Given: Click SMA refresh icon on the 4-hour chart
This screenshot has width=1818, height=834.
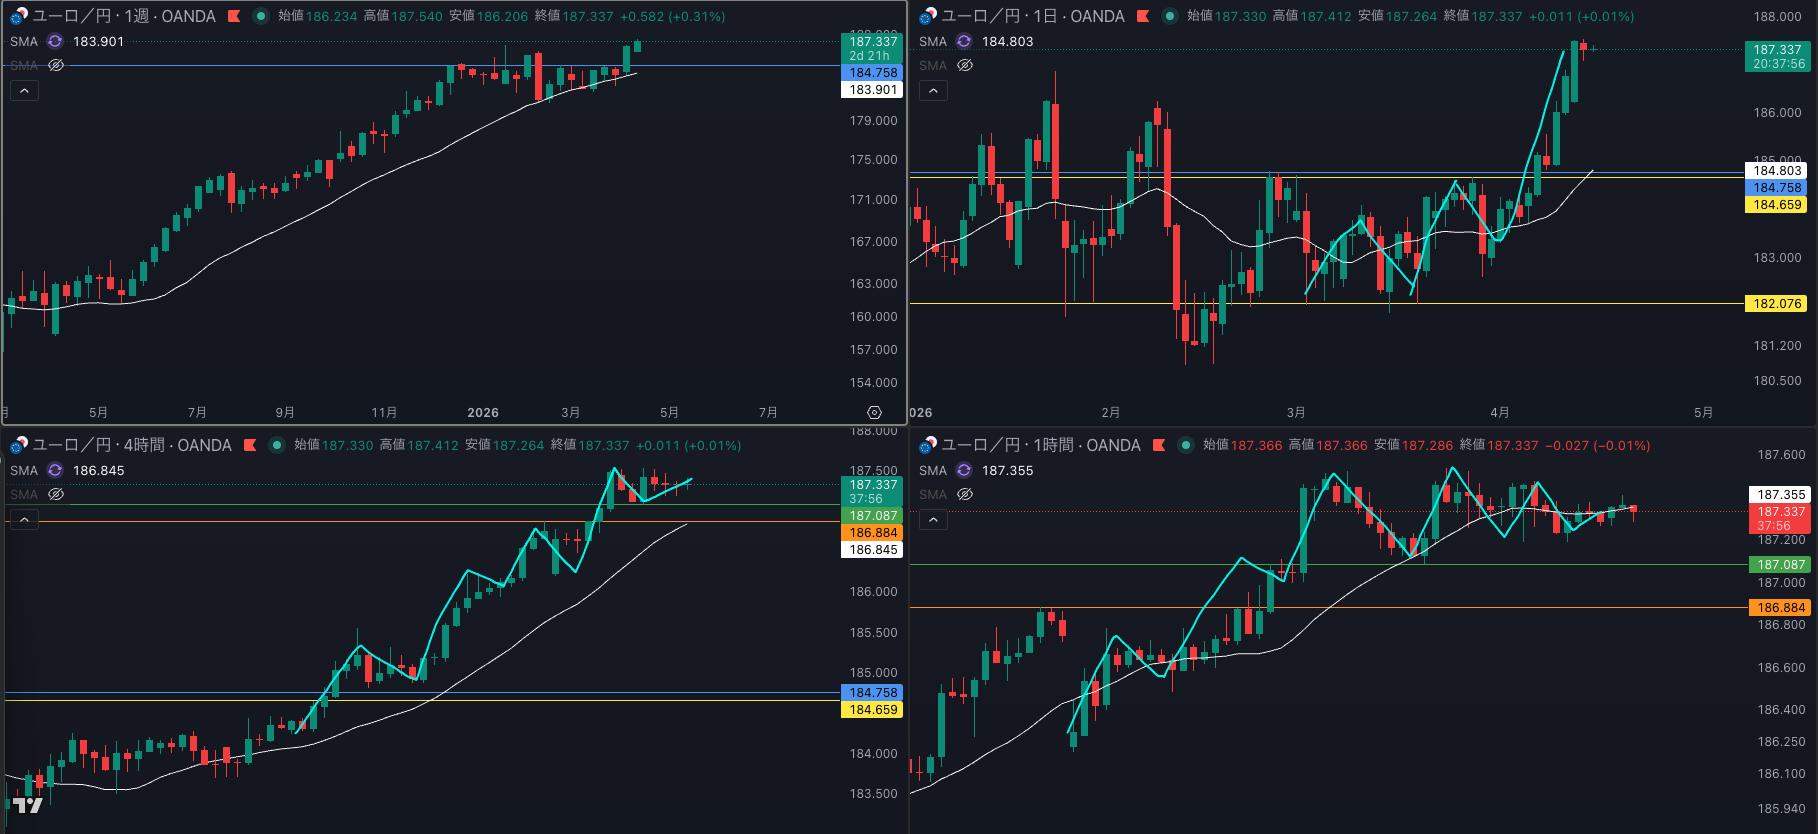Looking at the screenshot, I should [55, 470].
